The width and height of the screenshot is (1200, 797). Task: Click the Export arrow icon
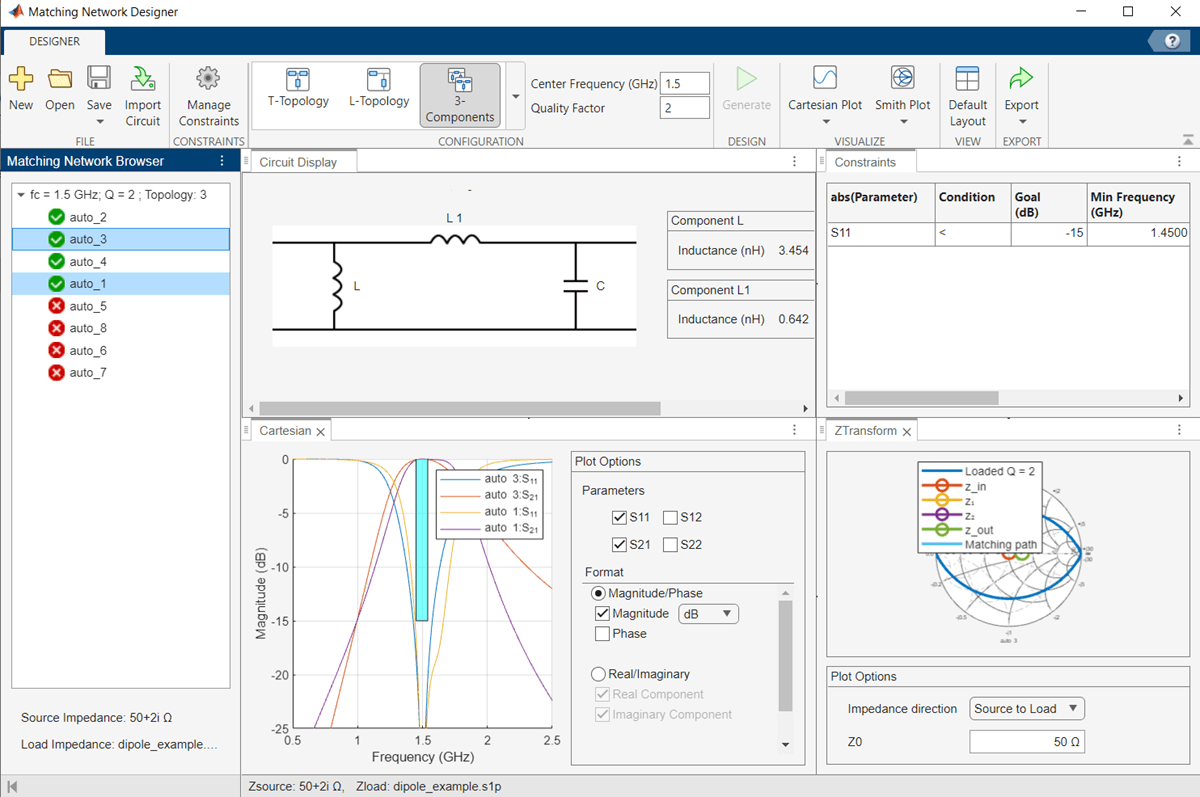1021,80
